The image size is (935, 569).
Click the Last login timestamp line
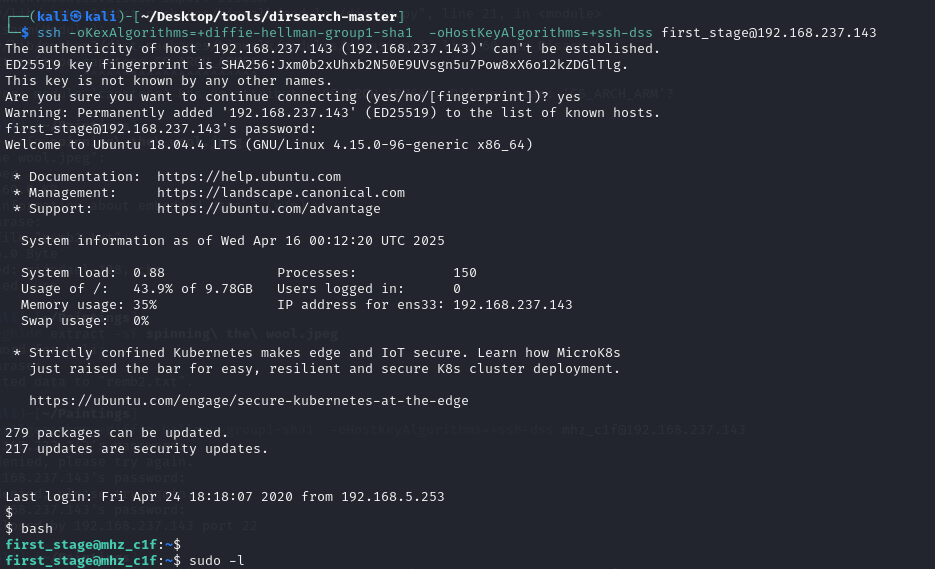pos(225,497)
